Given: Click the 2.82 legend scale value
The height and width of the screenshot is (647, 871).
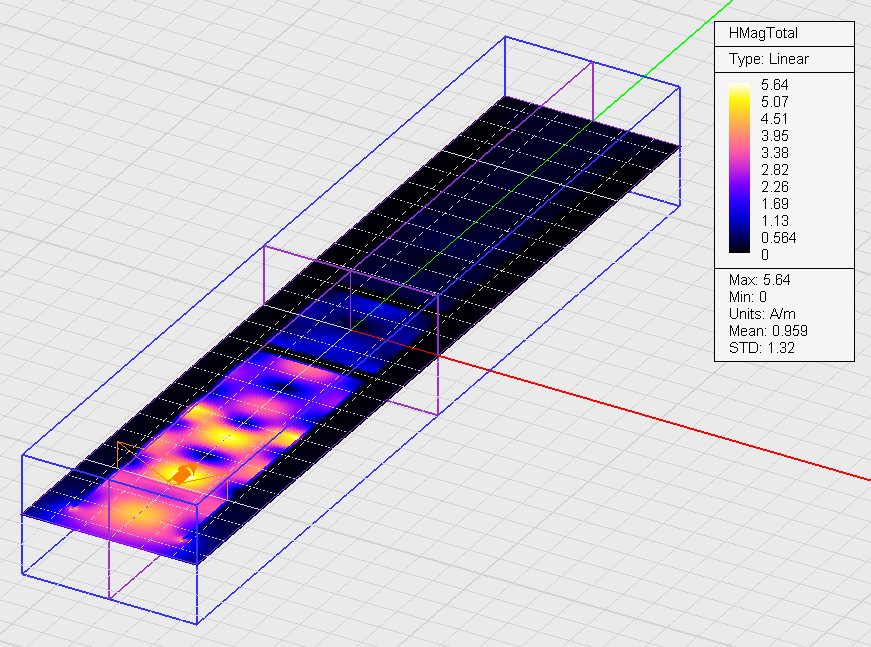Looking at the screenshot, I should (x=775, y=170).
